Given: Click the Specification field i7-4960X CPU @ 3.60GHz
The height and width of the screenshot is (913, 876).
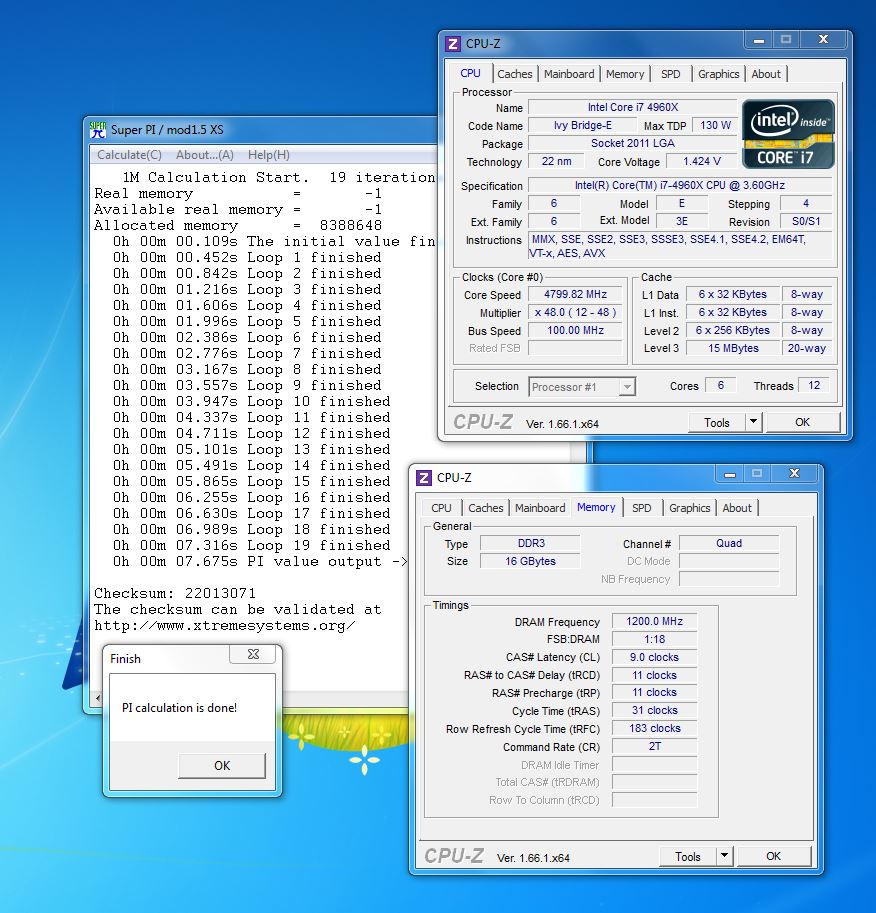Looking at the screenshot, I should pyautogui.click(x=679, y=185).
